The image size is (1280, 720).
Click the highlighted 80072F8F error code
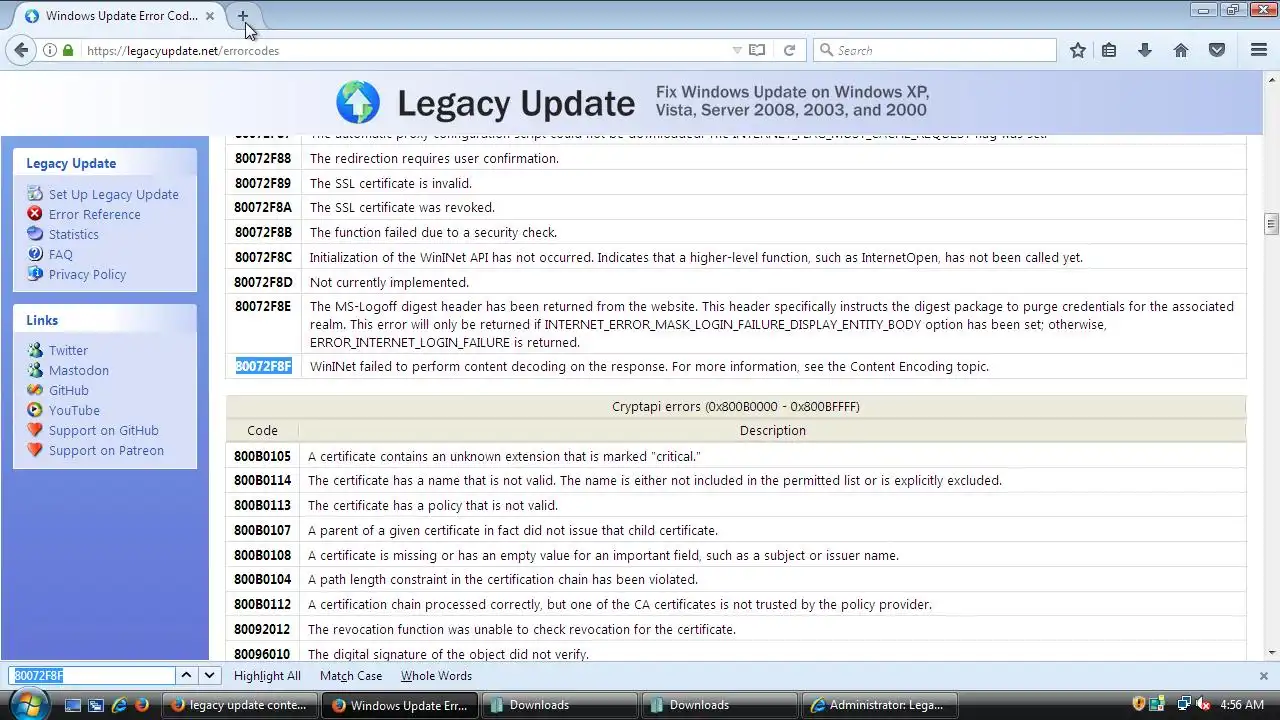coord(263,366)
